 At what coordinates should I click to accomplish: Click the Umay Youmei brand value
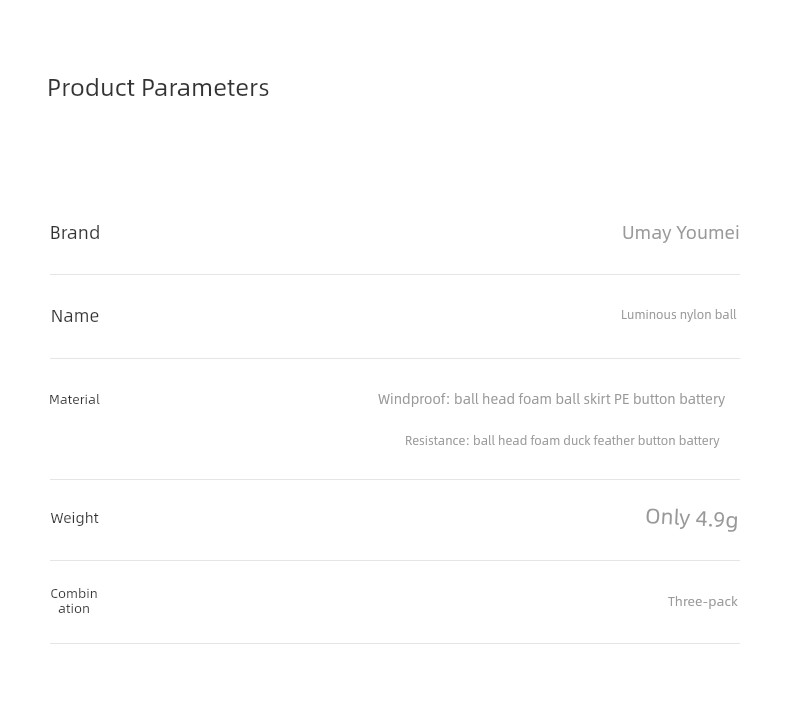[x=681, y=233]
